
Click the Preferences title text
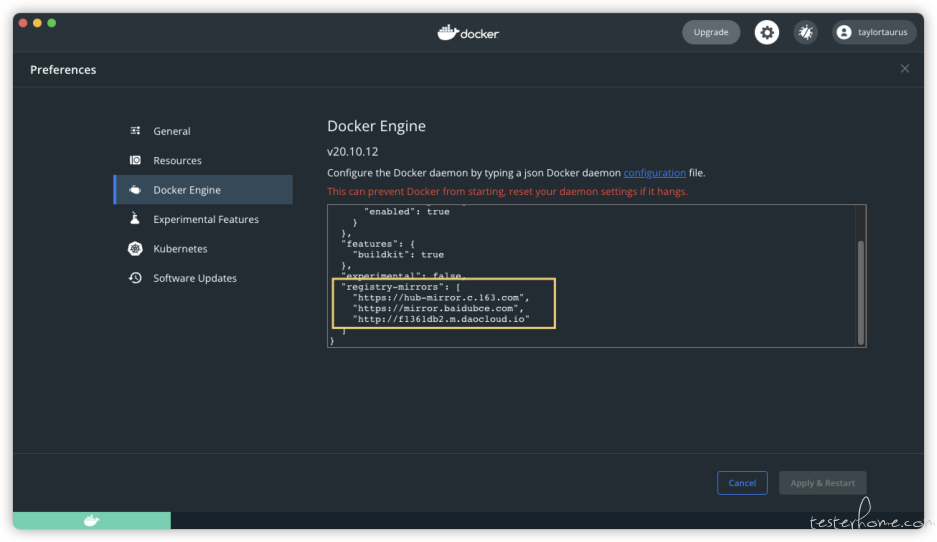[x=63, y=70]
